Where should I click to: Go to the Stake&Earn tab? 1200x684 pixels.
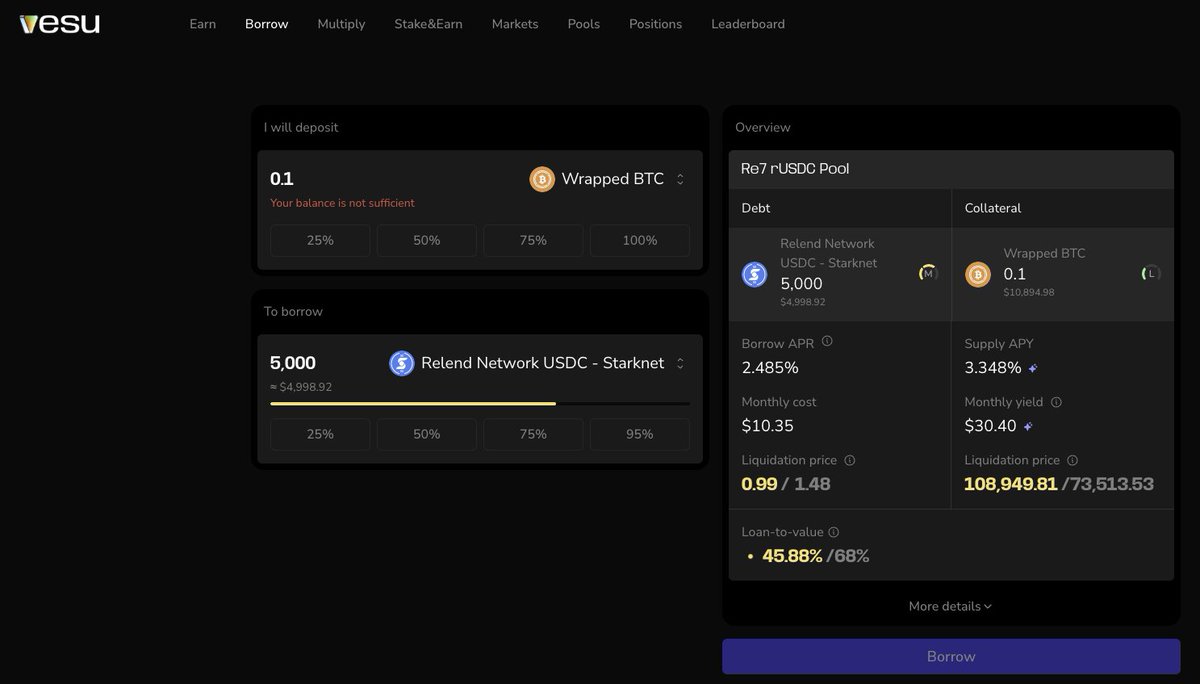428,23
